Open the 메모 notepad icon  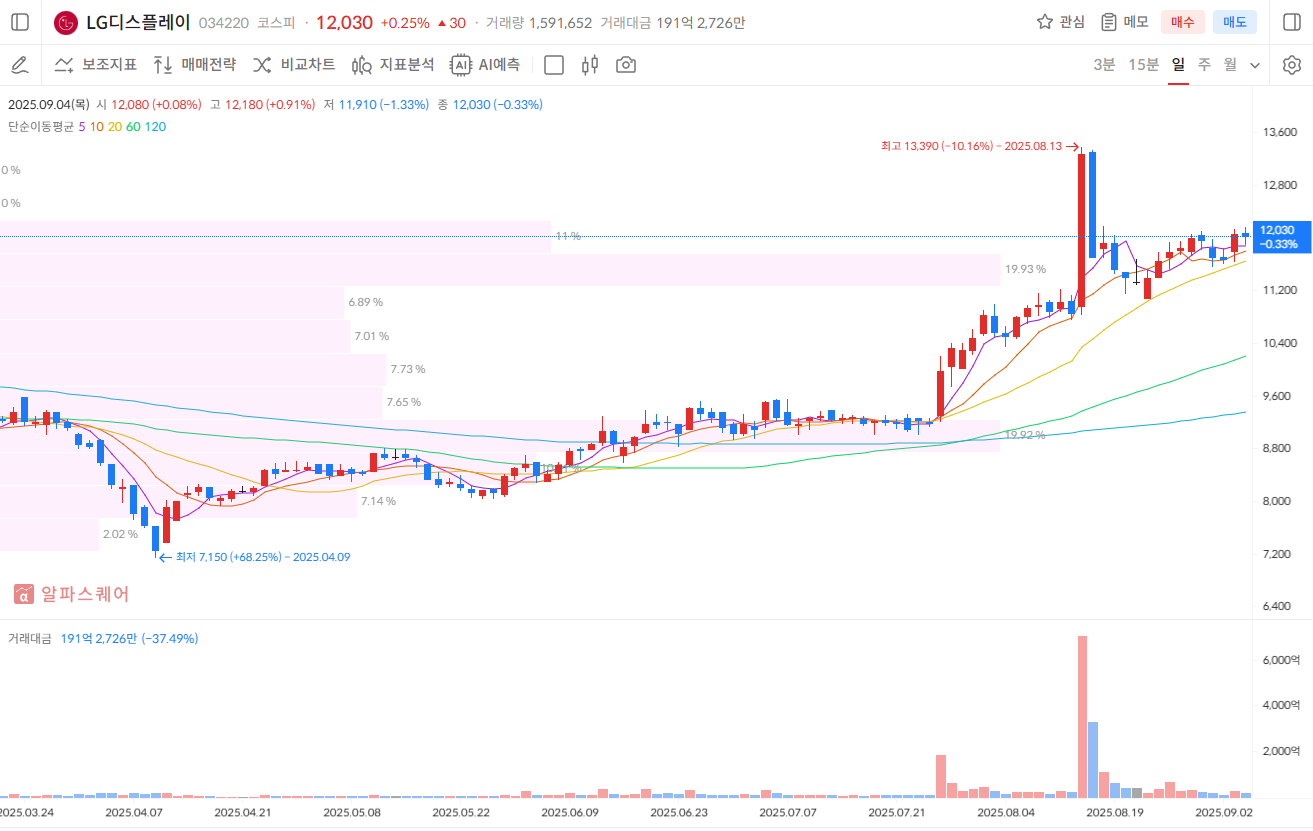1108,22
